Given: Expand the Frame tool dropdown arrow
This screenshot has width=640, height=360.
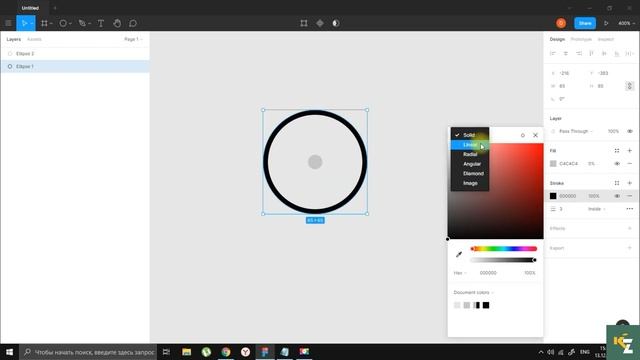Looking at the screenshot, I should pyautogui.click(x=51, y=24).
